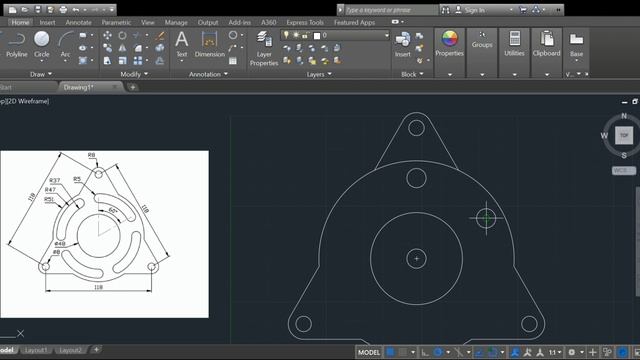The width and height of the screenshot is (640, 360).
Task: Select the Hatch tool in Draw panel
Action: click(x=83, y=61)
